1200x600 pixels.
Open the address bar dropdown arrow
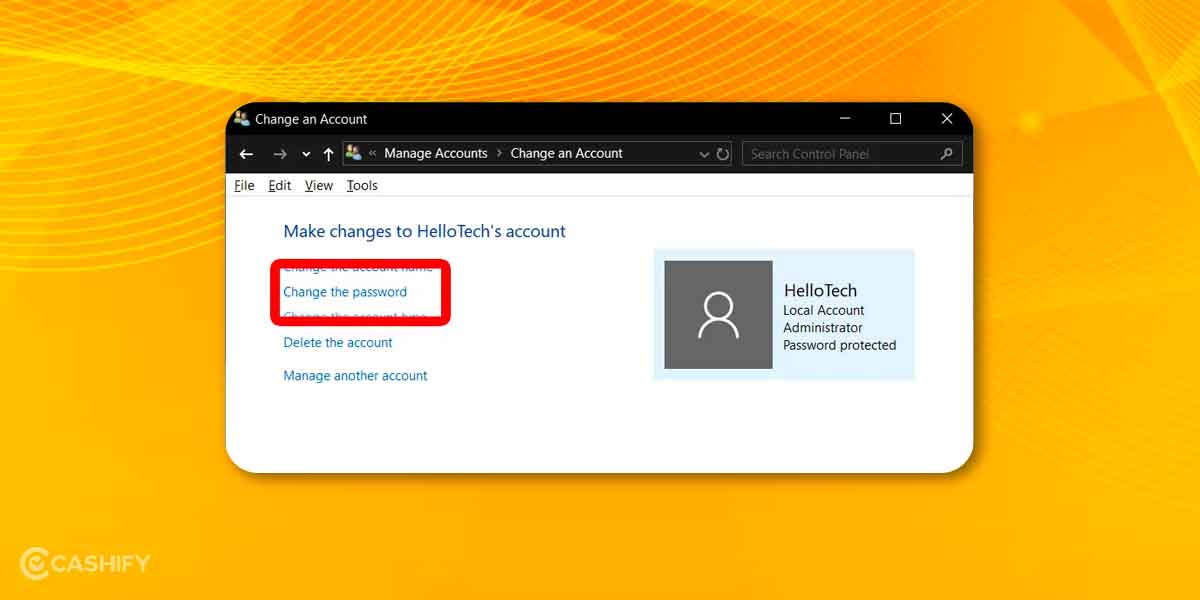coord(704,153)
